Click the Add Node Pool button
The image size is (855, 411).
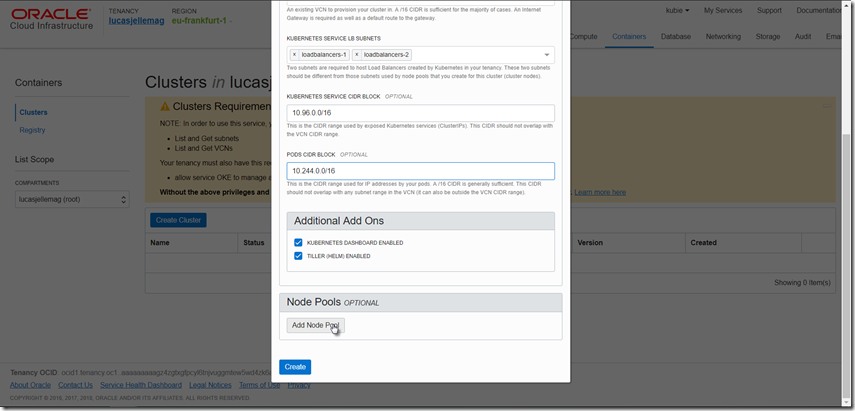coord(316,325)
